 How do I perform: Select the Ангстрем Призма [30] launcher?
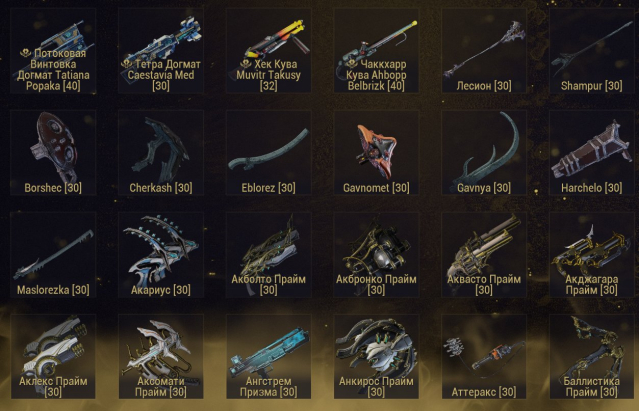point(269,356)
